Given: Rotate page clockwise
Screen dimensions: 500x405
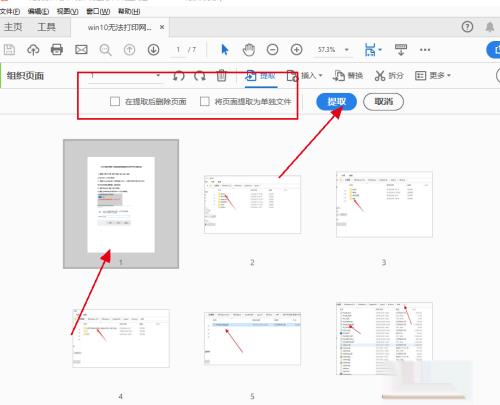Looking at the screenshot, I should (200, 76).
